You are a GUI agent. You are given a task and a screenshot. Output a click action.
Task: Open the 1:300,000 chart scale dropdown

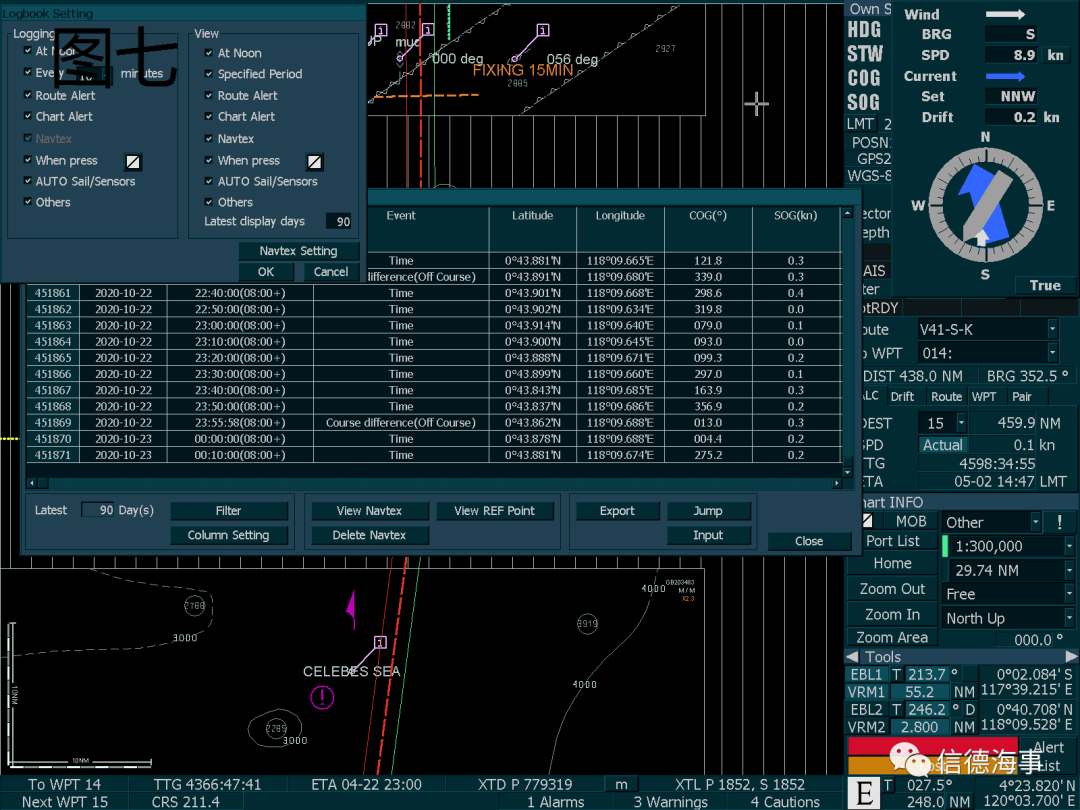(x=1069, y=546)
